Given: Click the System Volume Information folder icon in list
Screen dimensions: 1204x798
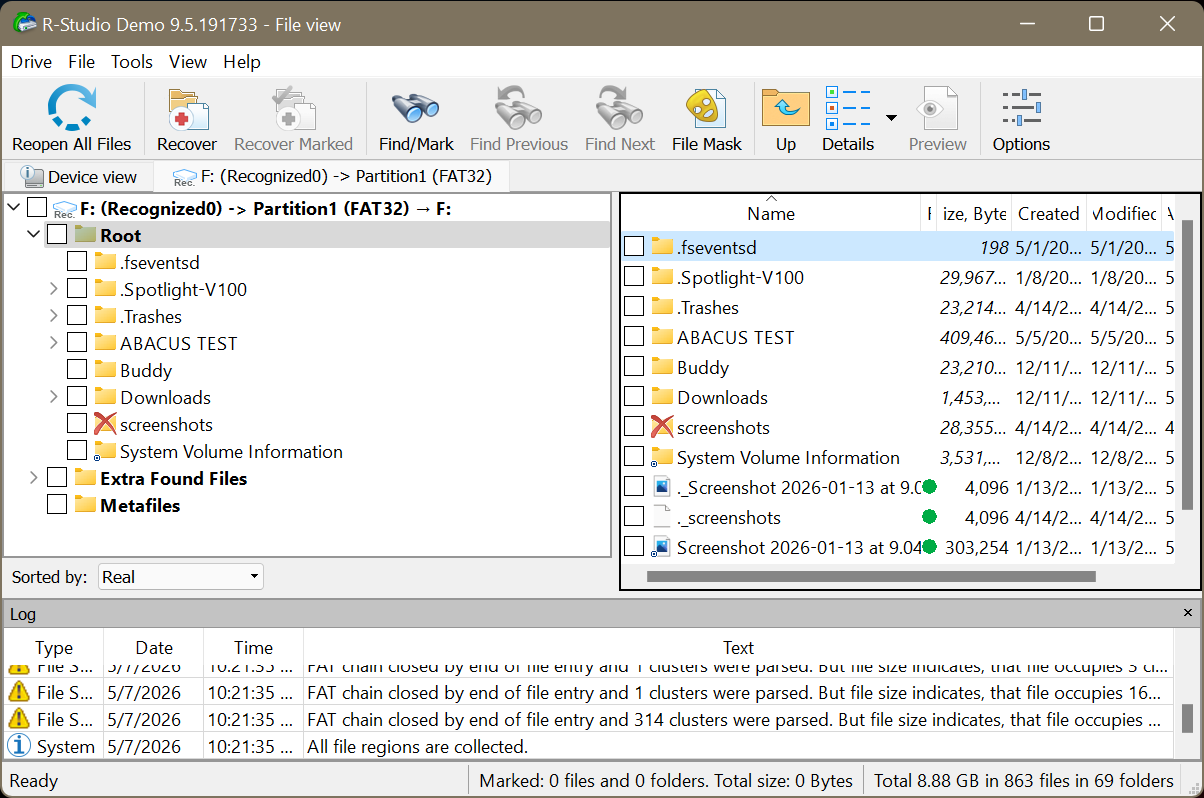Looking at the screenshot, I should coord(662,457).
